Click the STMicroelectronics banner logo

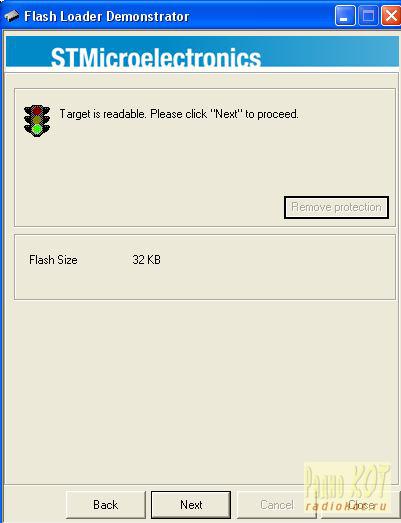coord(155,57)
